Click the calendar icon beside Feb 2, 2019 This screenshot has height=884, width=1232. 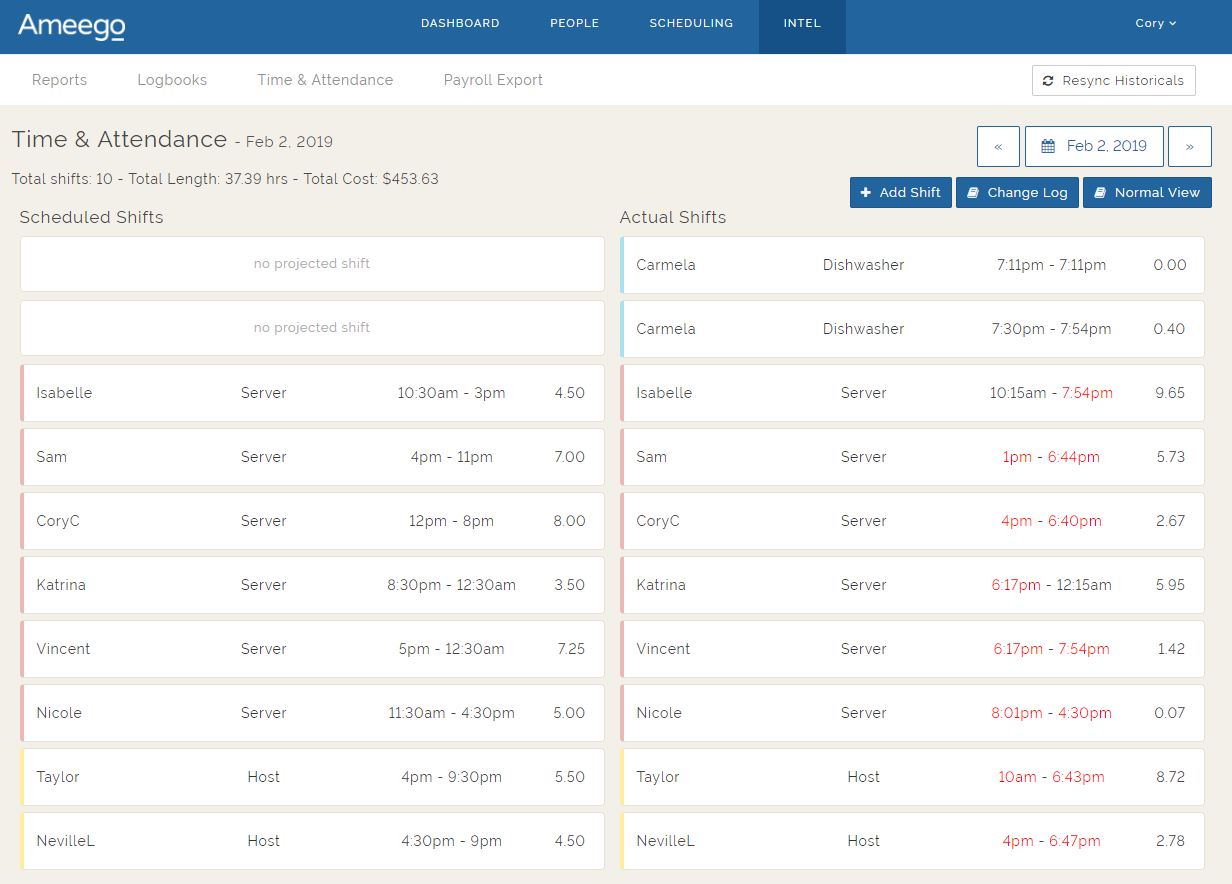coord(1048,146)
